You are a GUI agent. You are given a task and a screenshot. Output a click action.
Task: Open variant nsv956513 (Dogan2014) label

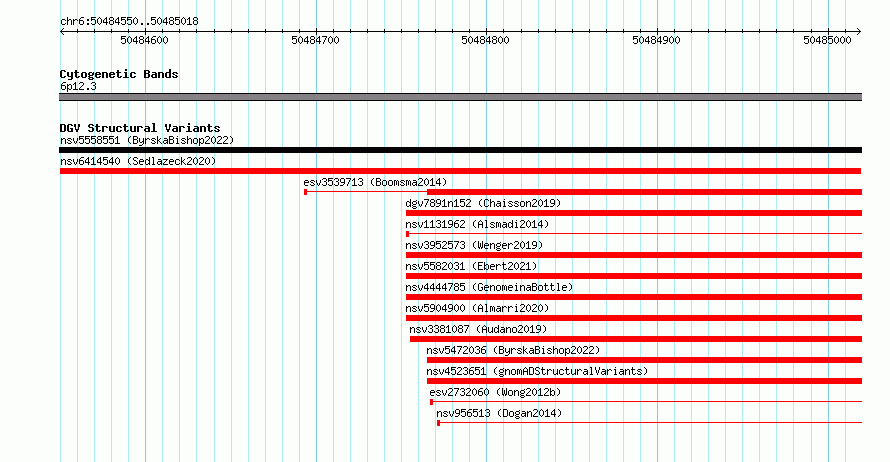click(x=499, y=413)
